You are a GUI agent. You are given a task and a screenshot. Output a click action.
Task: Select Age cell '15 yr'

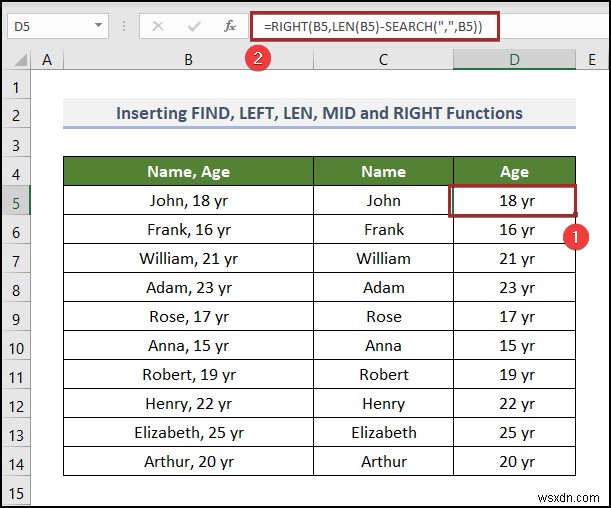point(514,345)
